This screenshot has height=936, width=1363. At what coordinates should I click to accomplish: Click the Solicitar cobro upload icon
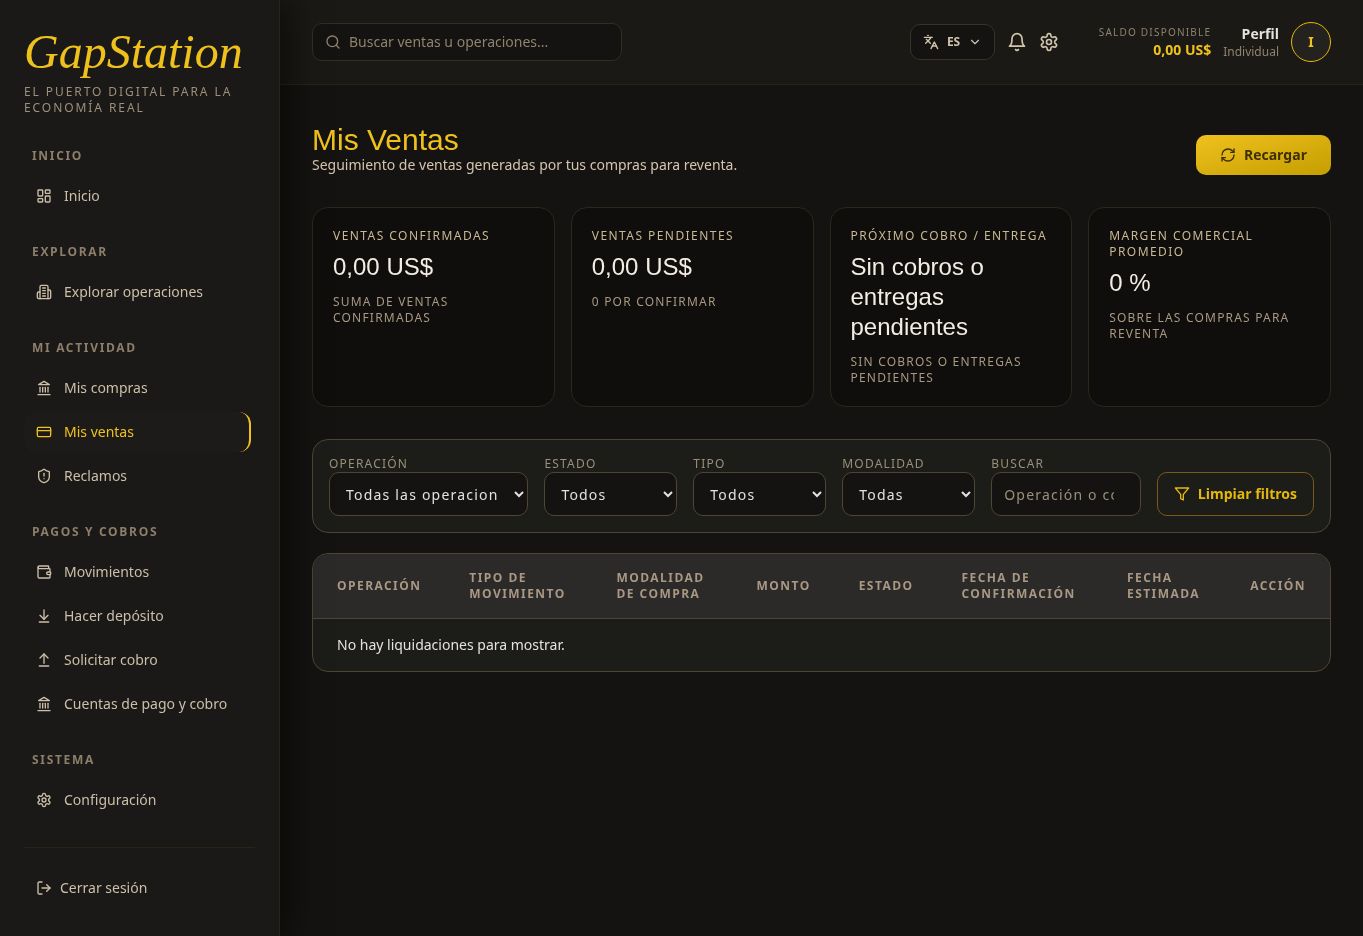(x=44, y=660)
